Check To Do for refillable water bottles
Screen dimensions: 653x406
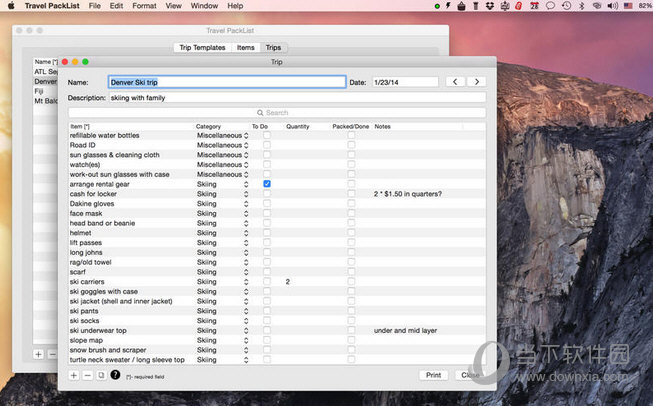point(267,135)
